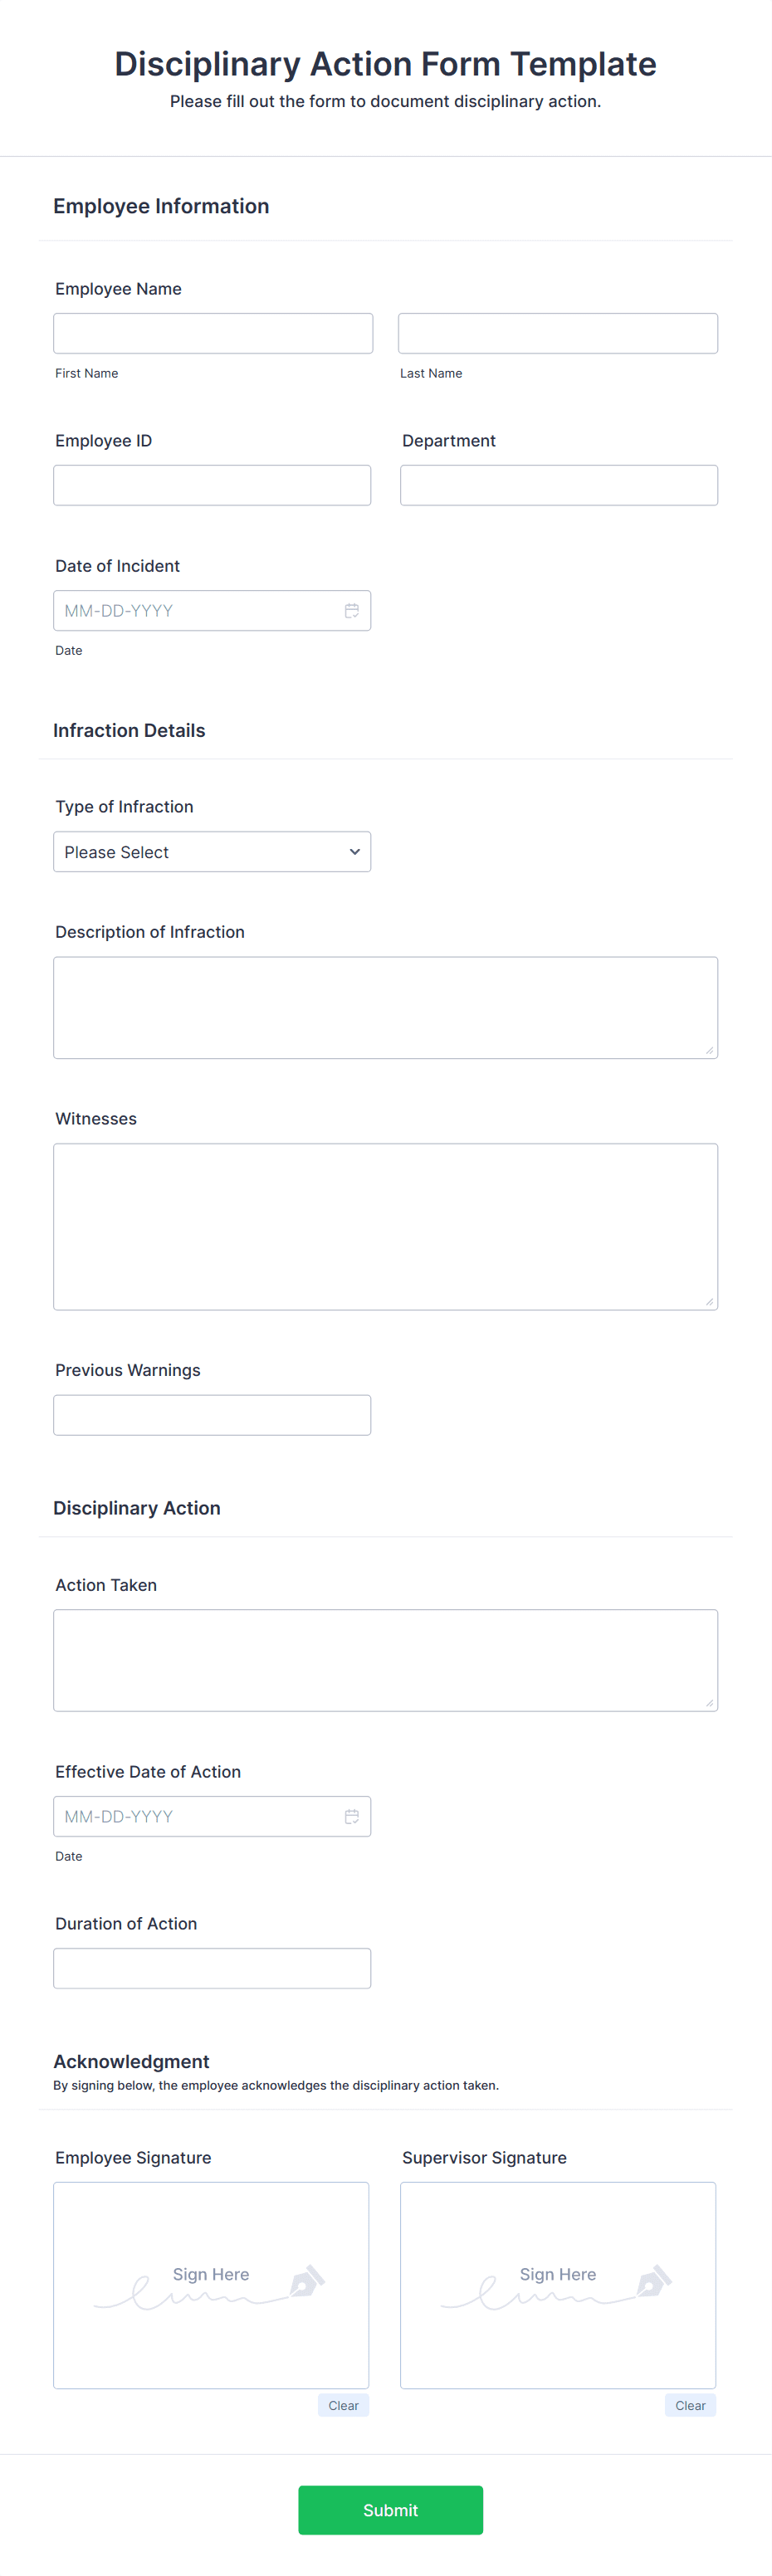Submit the disciplinary action form
This screenshot has width=772, height=2576.
click(390, 2510)
